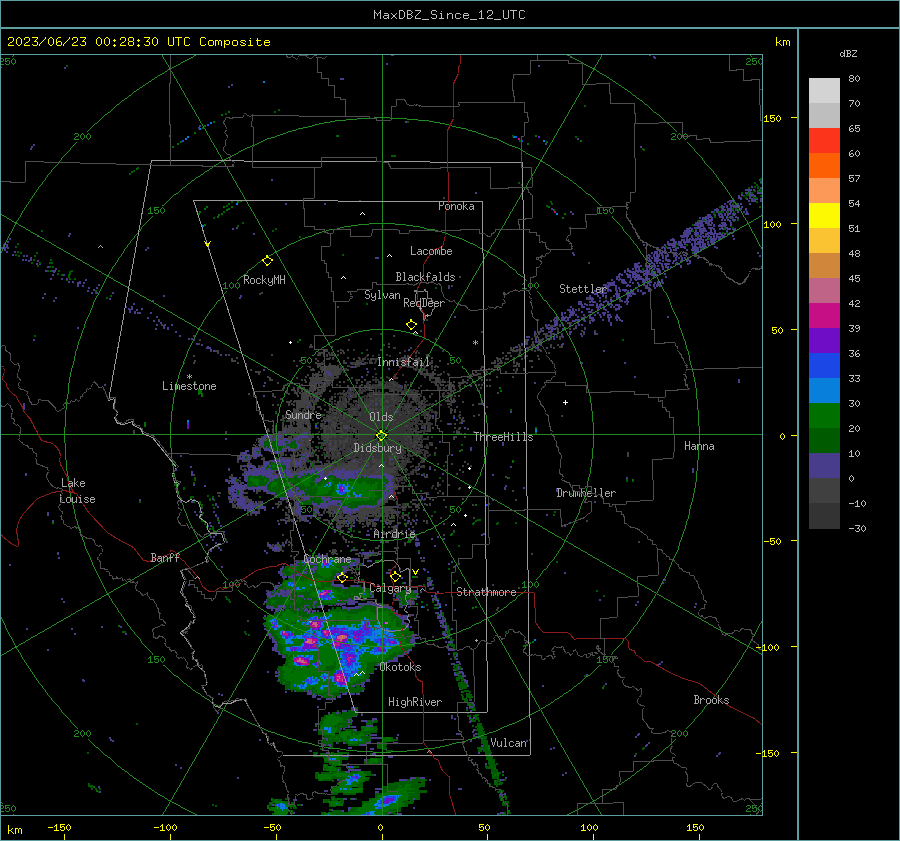
Task: Click the ThreeHills label
Action: [503, 437]
